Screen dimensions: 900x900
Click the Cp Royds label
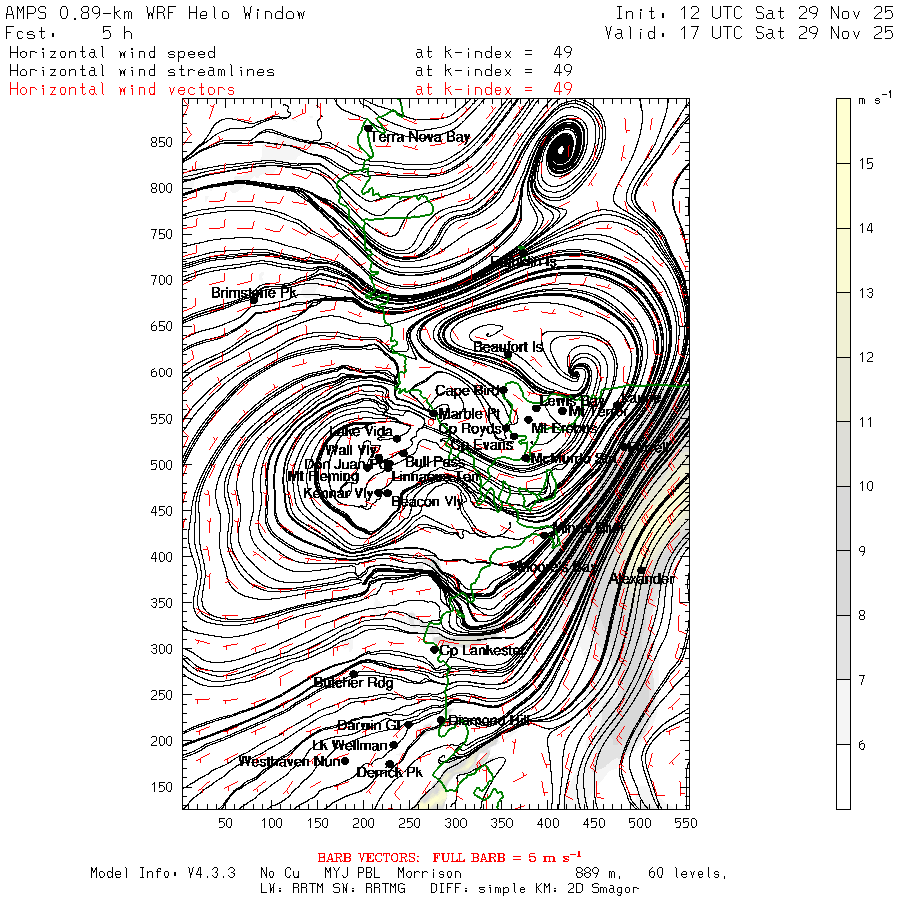pos(470,428)
